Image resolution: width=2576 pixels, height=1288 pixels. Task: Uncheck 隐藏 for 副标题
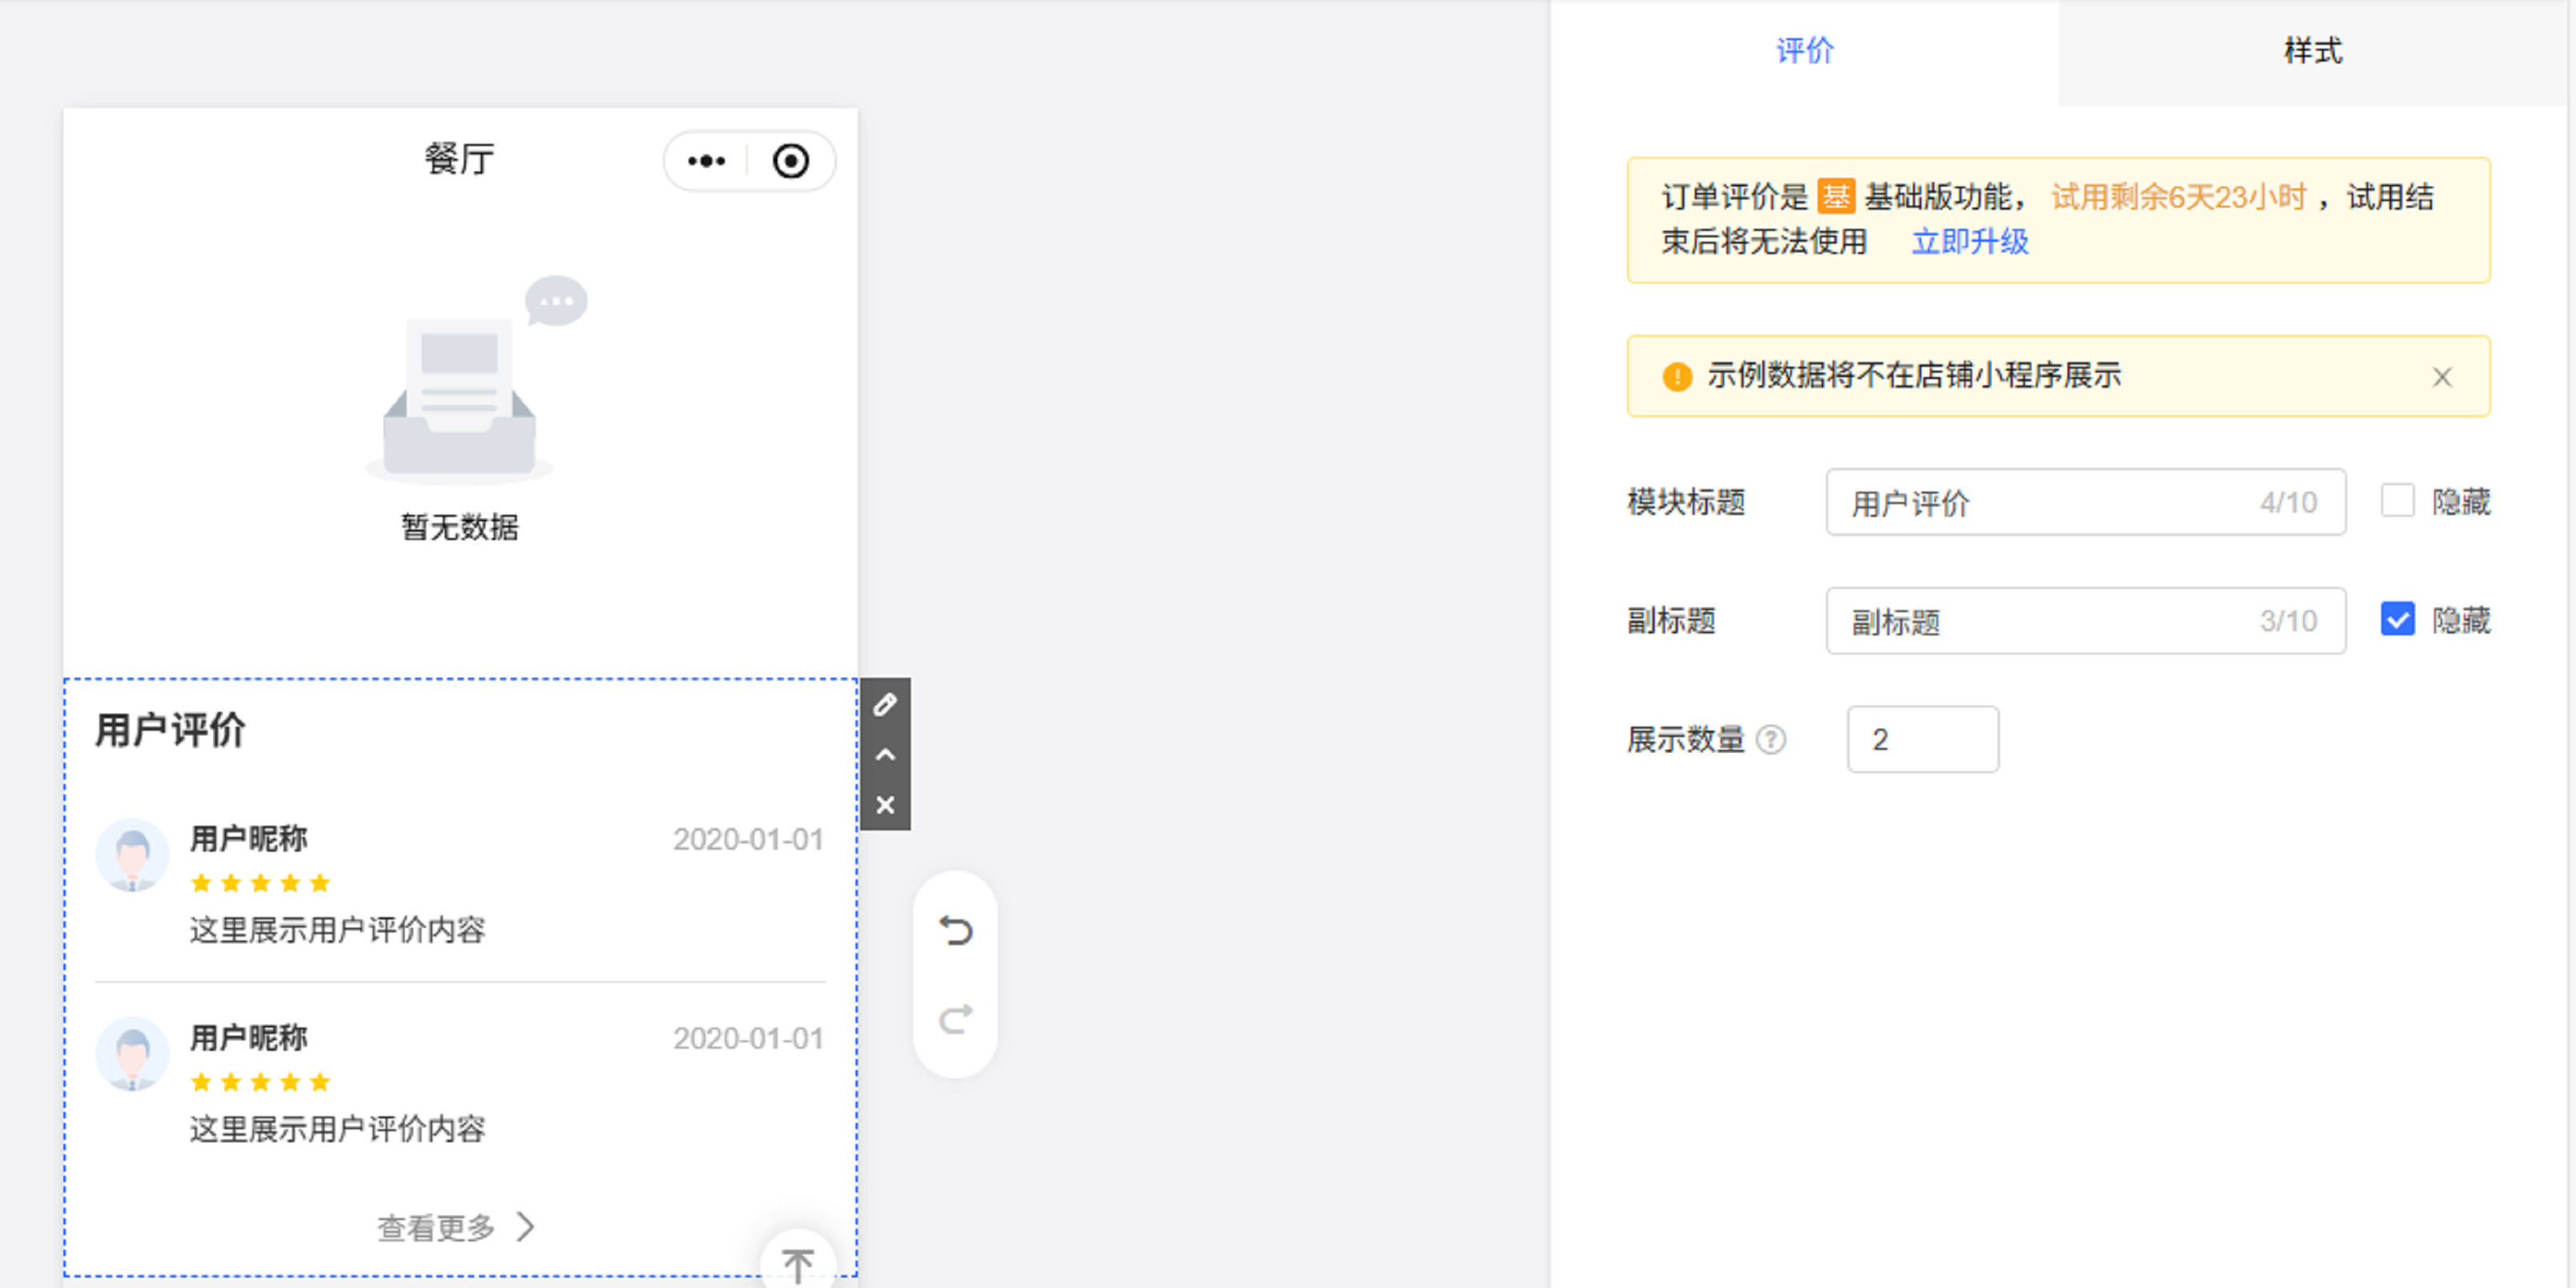point(2397,620)
